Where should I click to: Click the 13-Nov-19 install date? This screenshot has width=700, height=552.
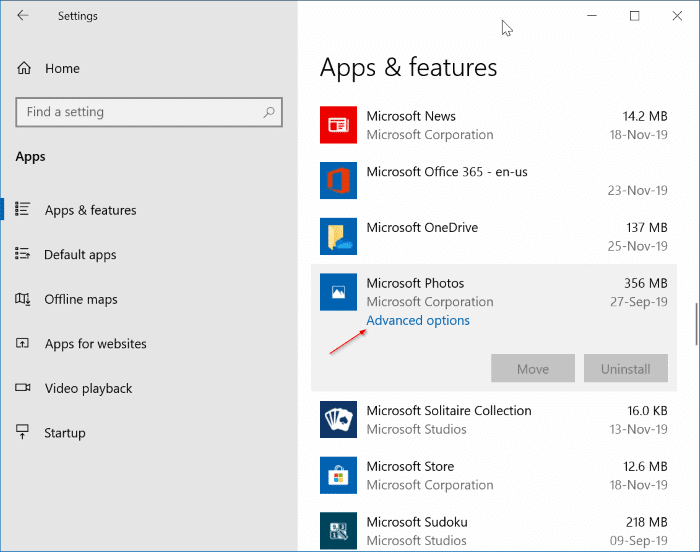coord(638,430)
